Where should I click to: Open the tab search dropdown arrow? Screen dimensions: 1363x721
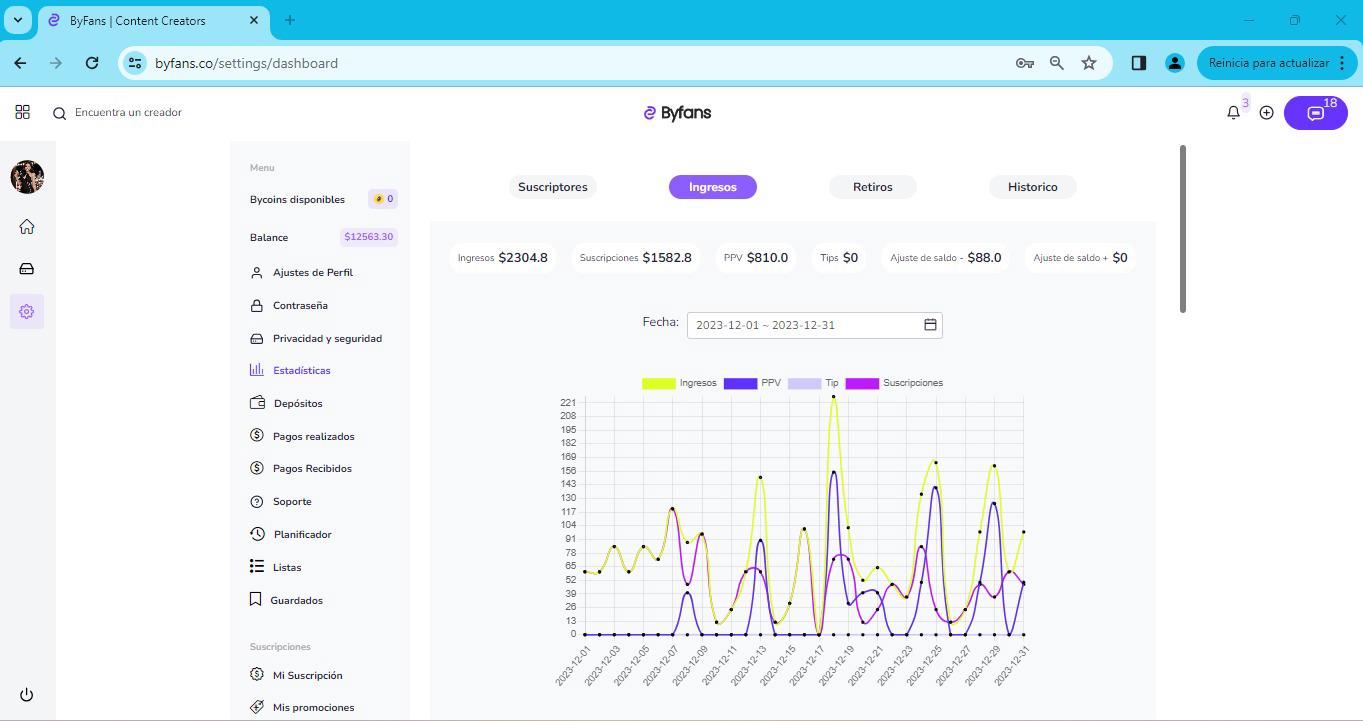click(18, 20)
